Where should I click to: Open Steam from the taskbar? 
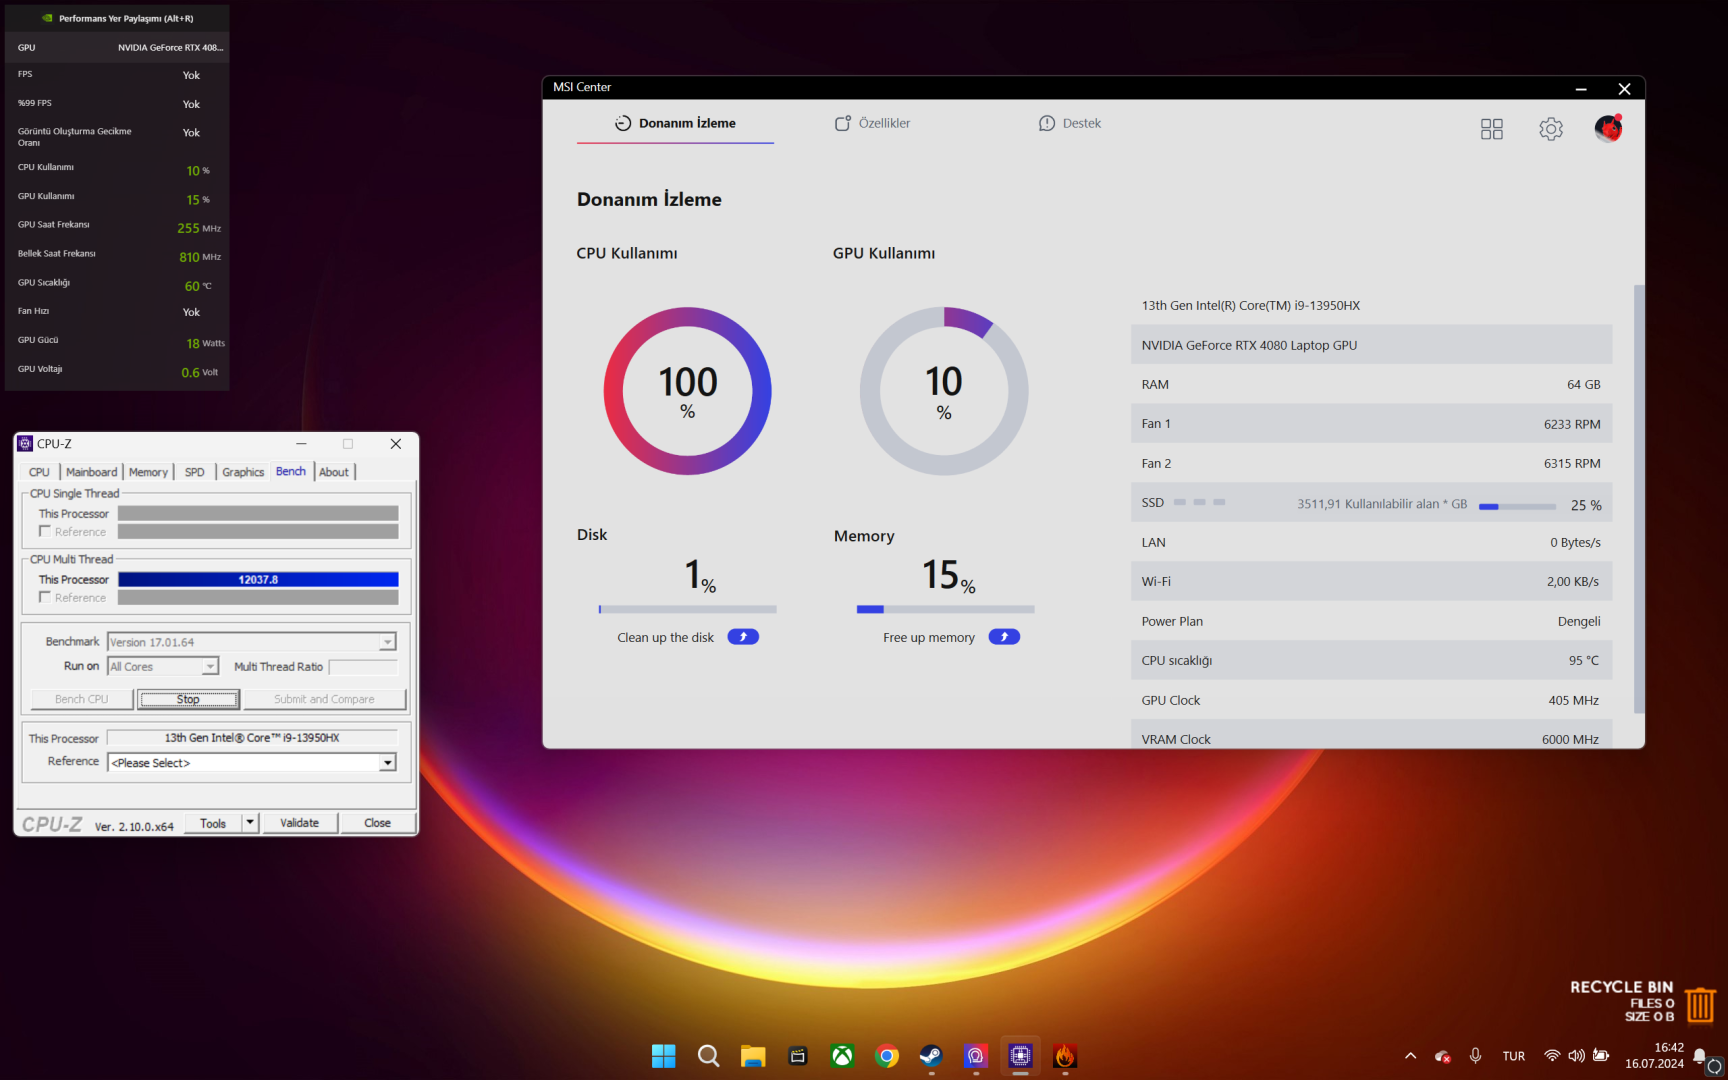(x=931, y=1056)
